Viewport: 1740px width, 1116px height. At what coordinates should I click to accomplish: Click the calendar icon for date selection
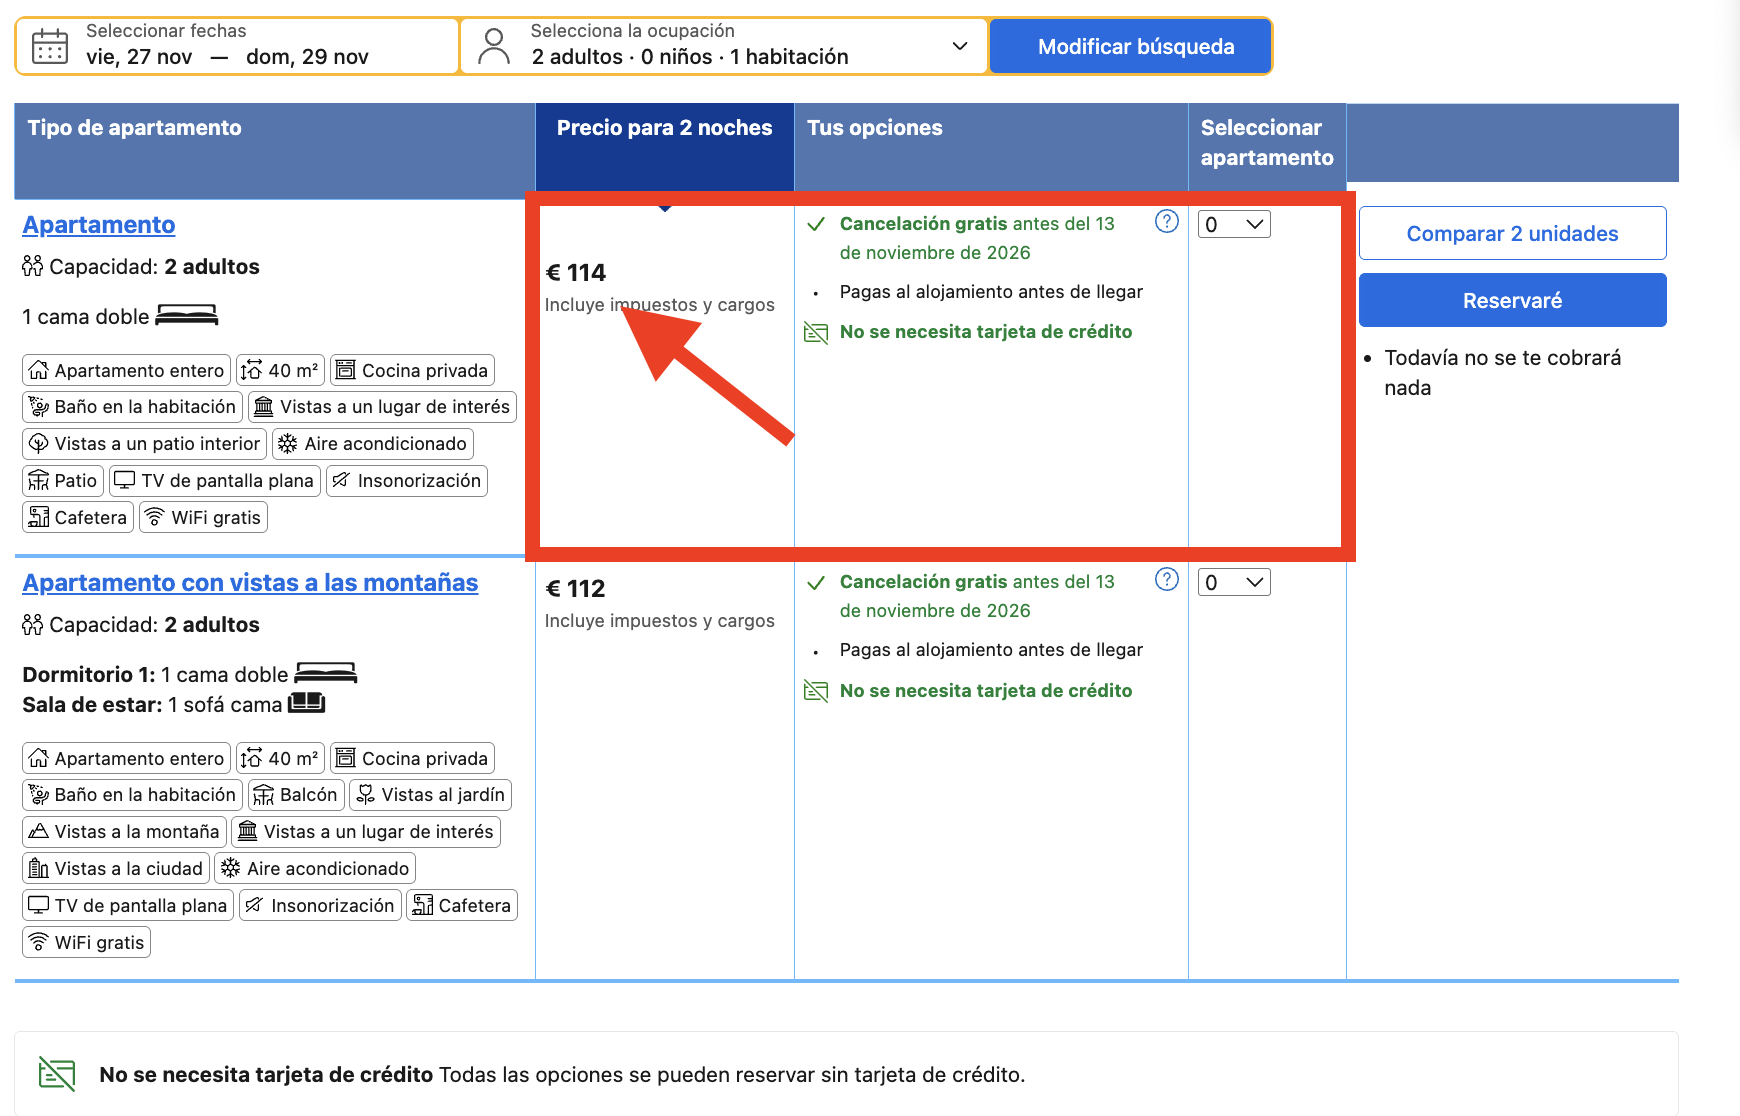coord(50,47)
